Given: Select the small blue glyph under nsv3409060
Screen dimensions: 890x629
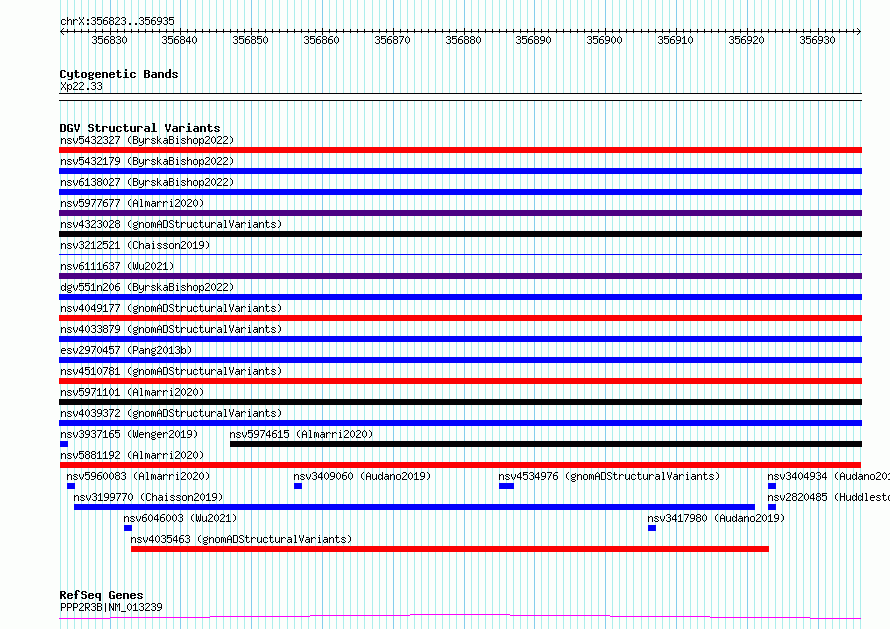Looking at the screenshot, I should coord(298,486).
